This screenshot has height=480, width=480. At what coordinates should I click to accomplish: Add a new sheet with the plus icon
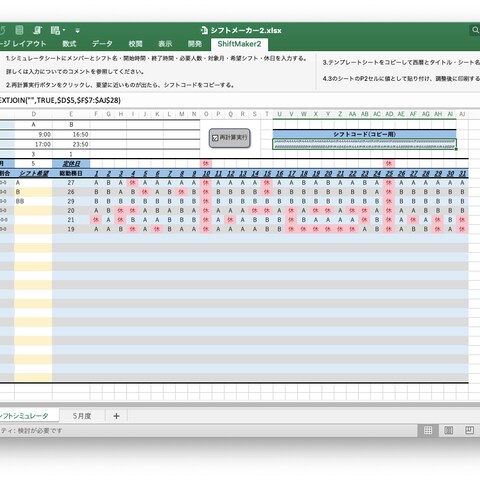(116, 416)
